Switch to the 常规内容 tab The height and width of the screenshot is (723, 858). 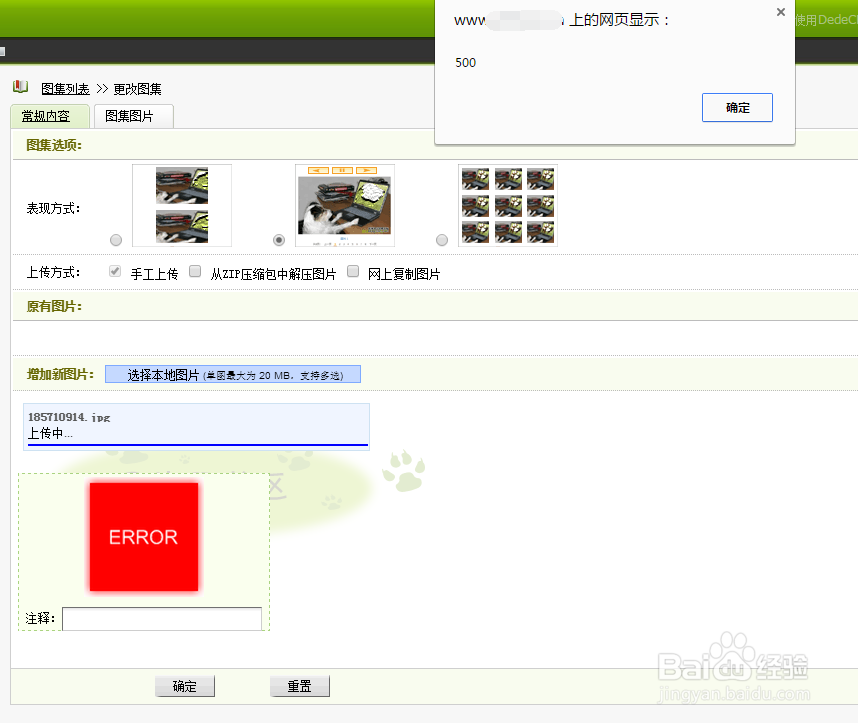coord(50,116)
